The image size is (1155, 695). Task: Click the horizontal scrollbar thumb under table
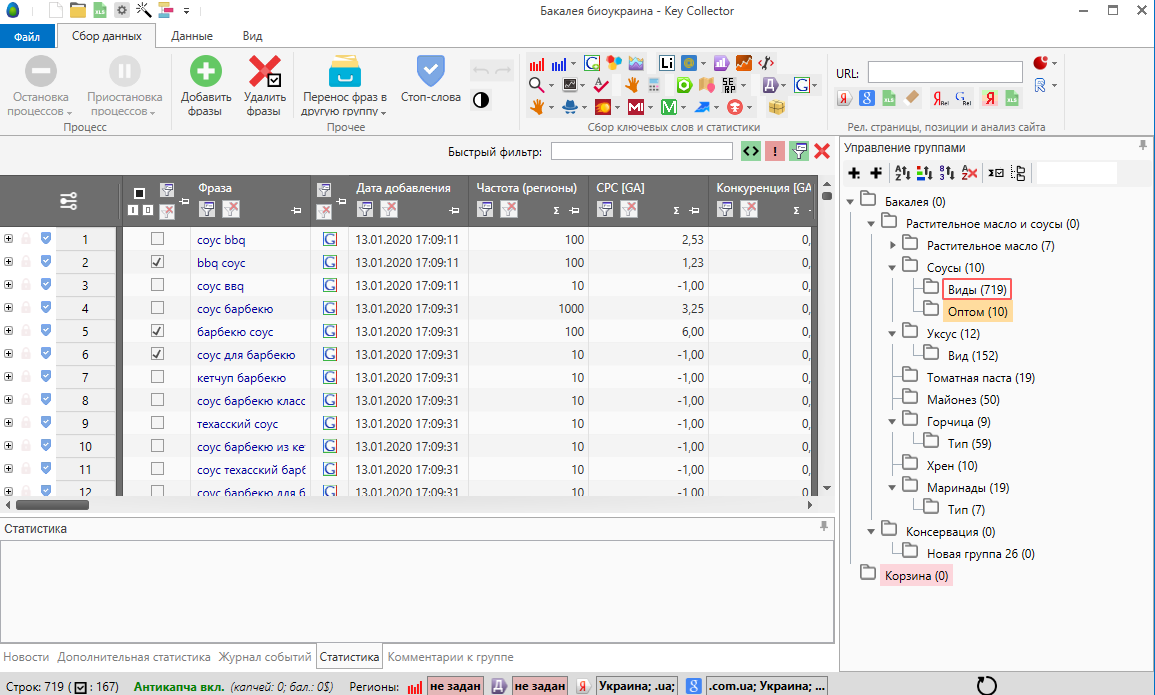(x=52, y=505)
